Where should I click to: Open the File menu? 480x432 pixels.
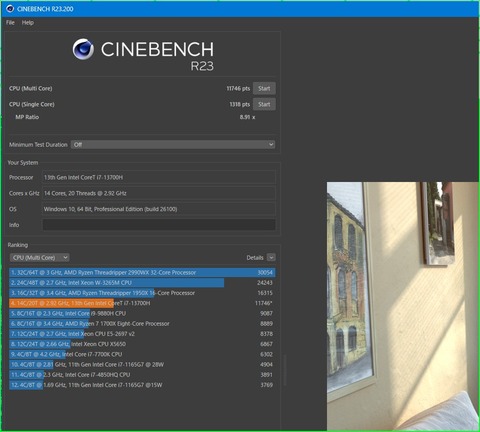click(10, 23)
